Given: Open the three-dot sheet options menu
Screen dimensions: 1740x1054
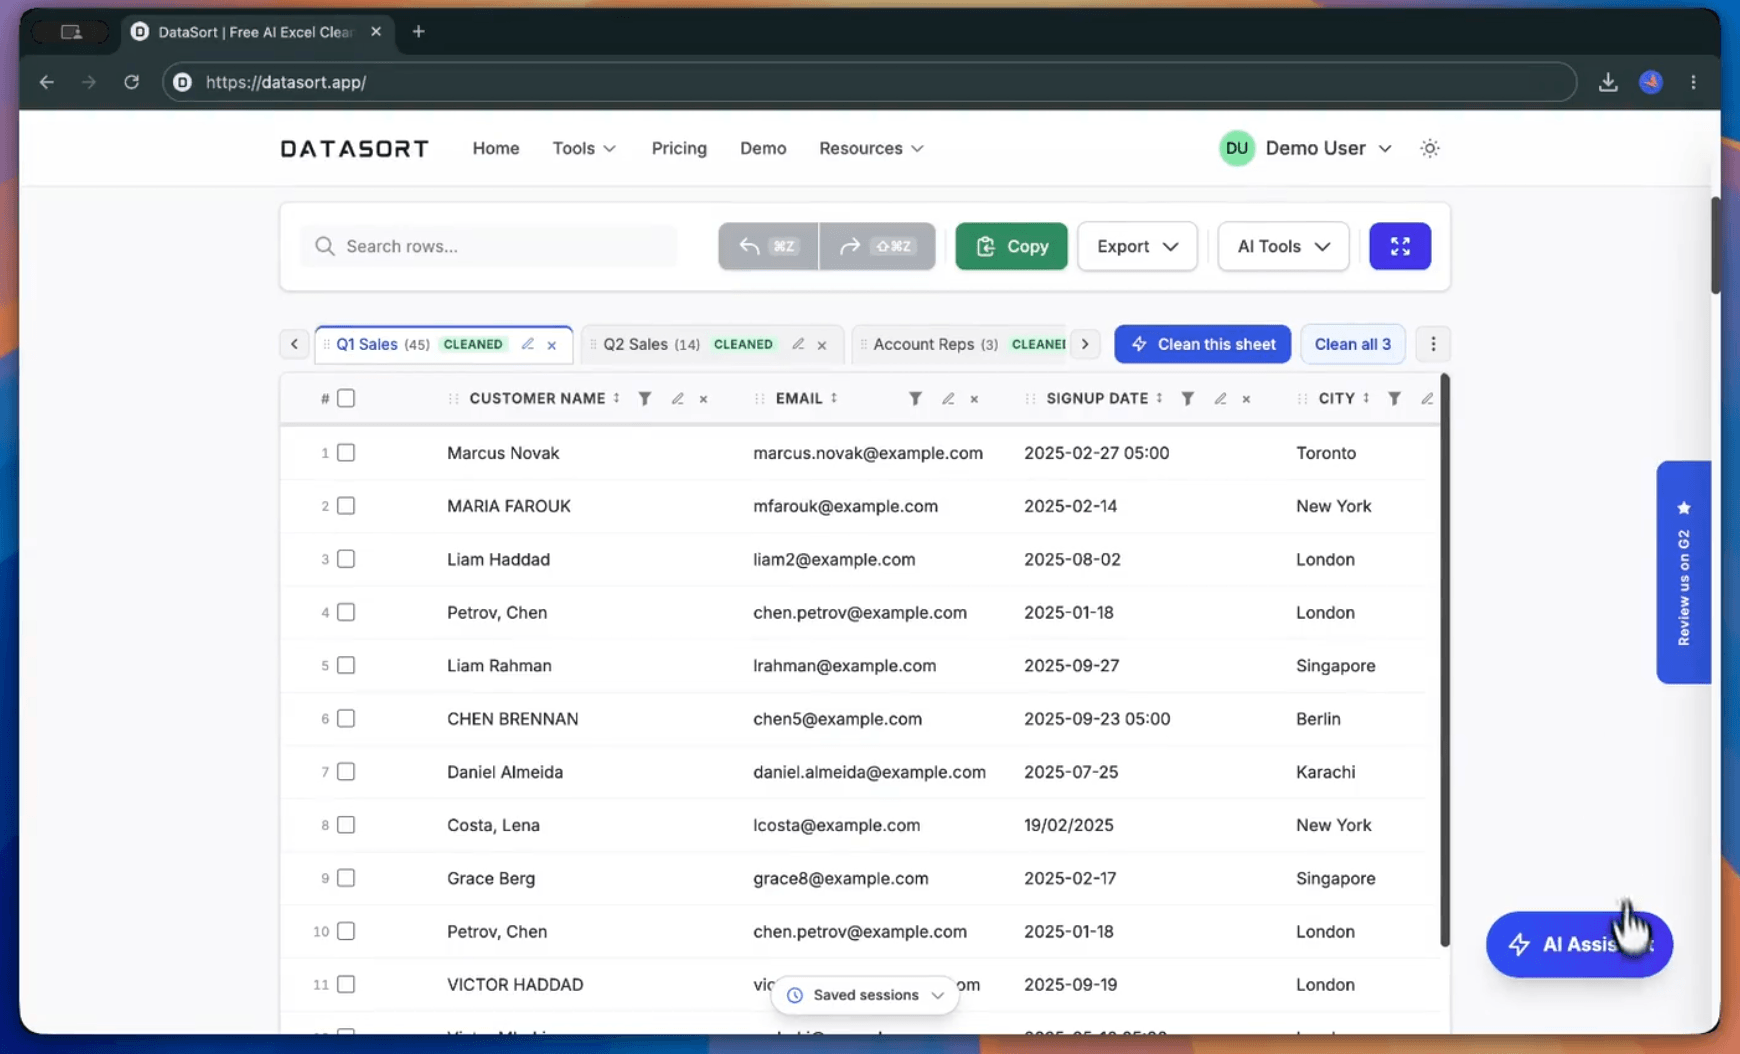Looking at the screenshot, I should (1433, 344).
